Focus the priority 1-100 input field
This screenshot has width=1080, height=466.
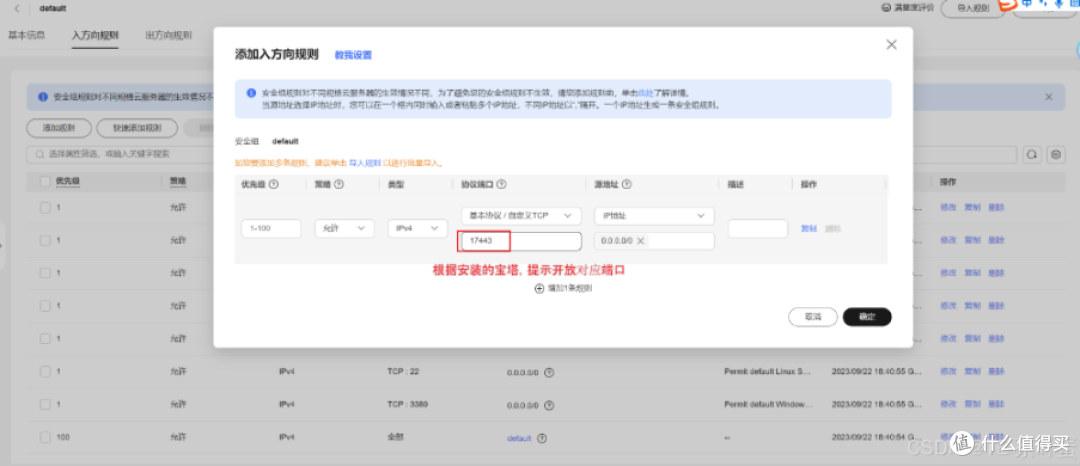click(271, 229)
